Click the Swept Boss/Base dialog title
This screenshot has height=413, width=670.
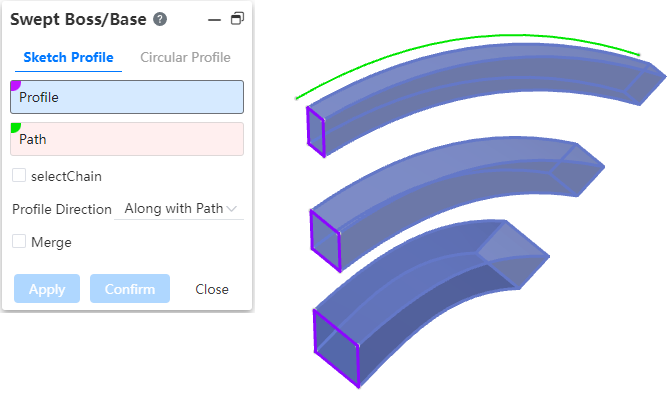(x=78, y=19)
